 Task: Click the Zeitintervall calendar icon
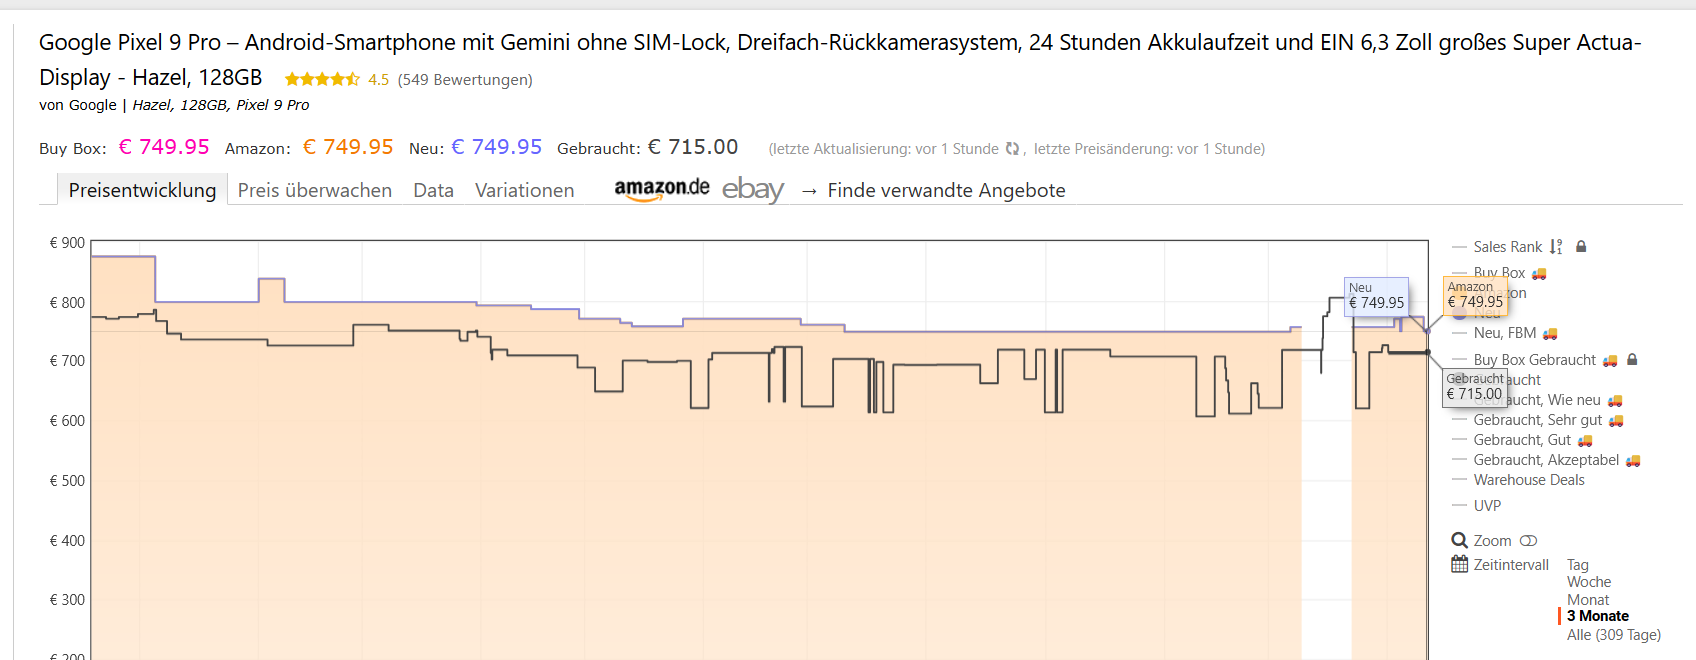[1460, 565]
